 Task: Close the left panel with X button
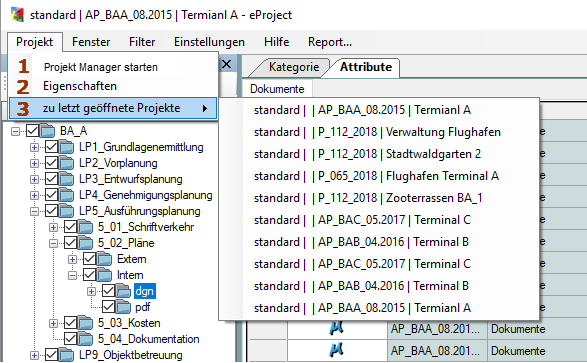point(226,64)
